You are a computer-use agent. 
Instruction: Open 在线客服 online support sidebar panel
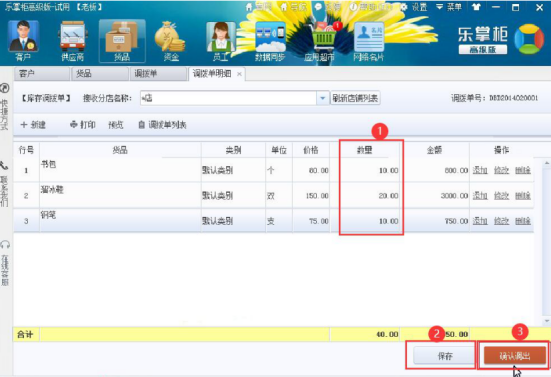pyautogui.click(x=5, y=263)
